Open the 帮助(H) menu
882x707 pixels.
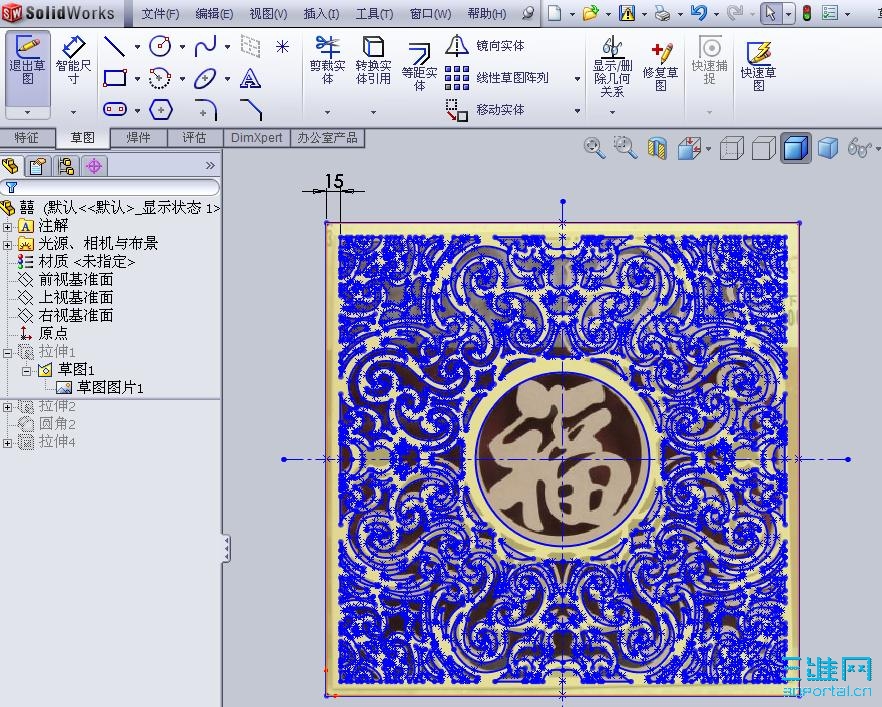tap(487, 13)
